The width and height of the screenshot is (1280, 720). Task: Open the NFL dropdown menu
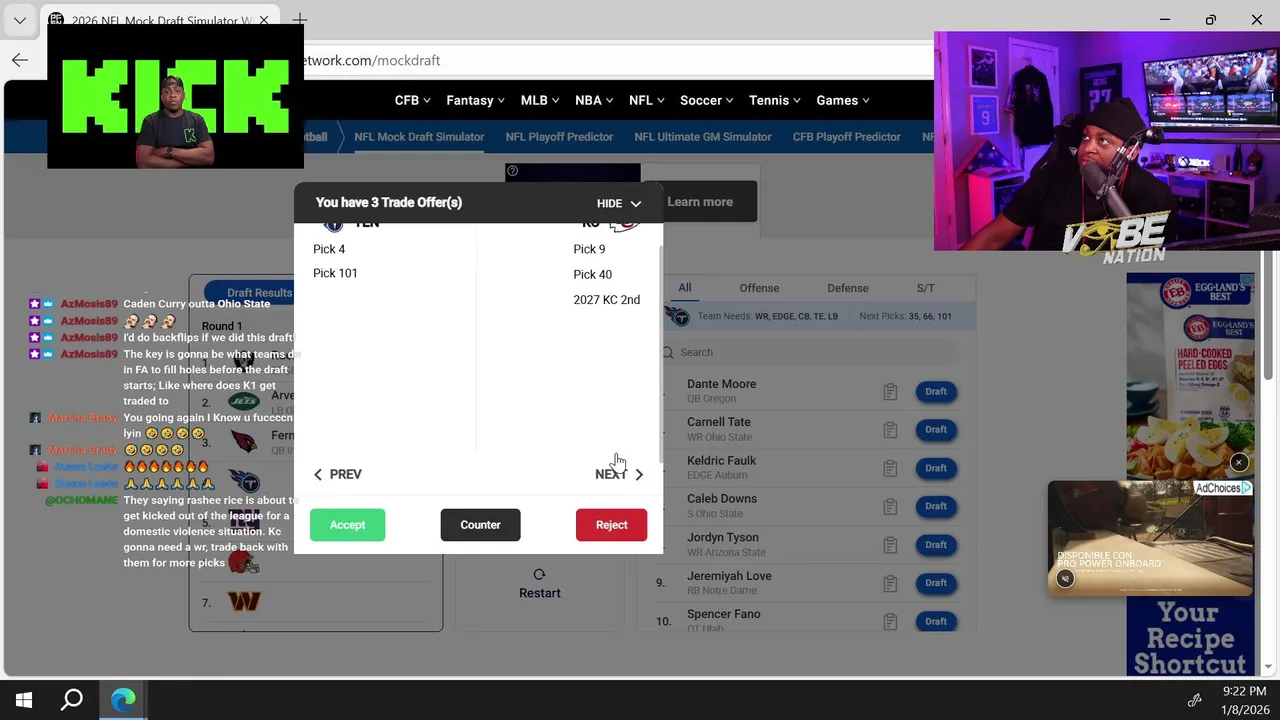tap(647, 100)
